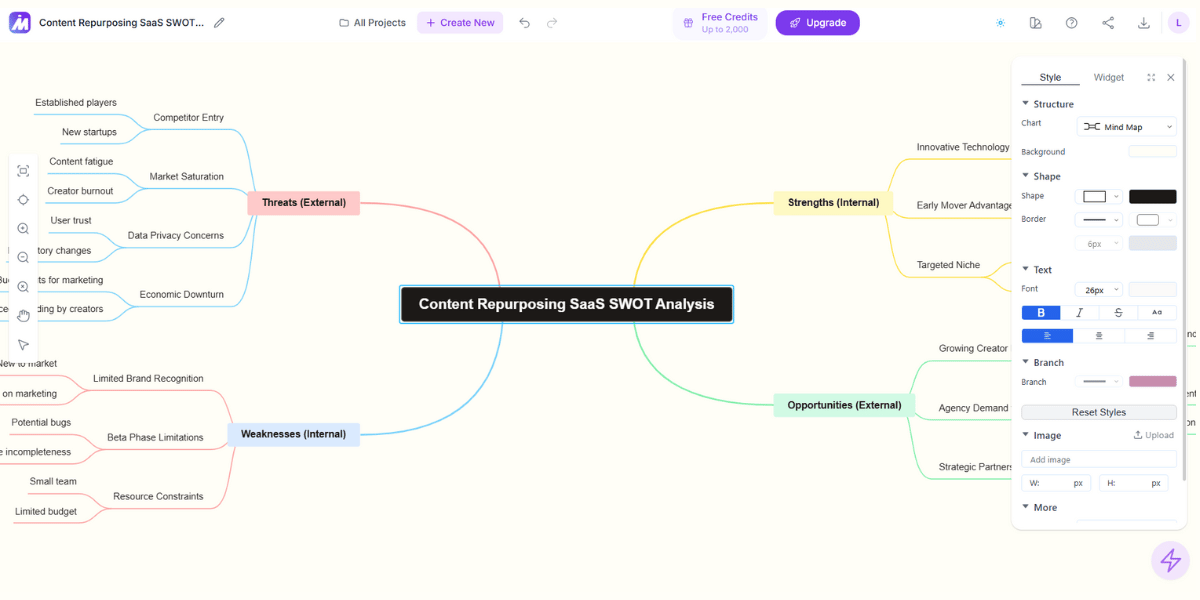
Task: Open the Branch line style dropdown
Action: tap(1100, 381)
